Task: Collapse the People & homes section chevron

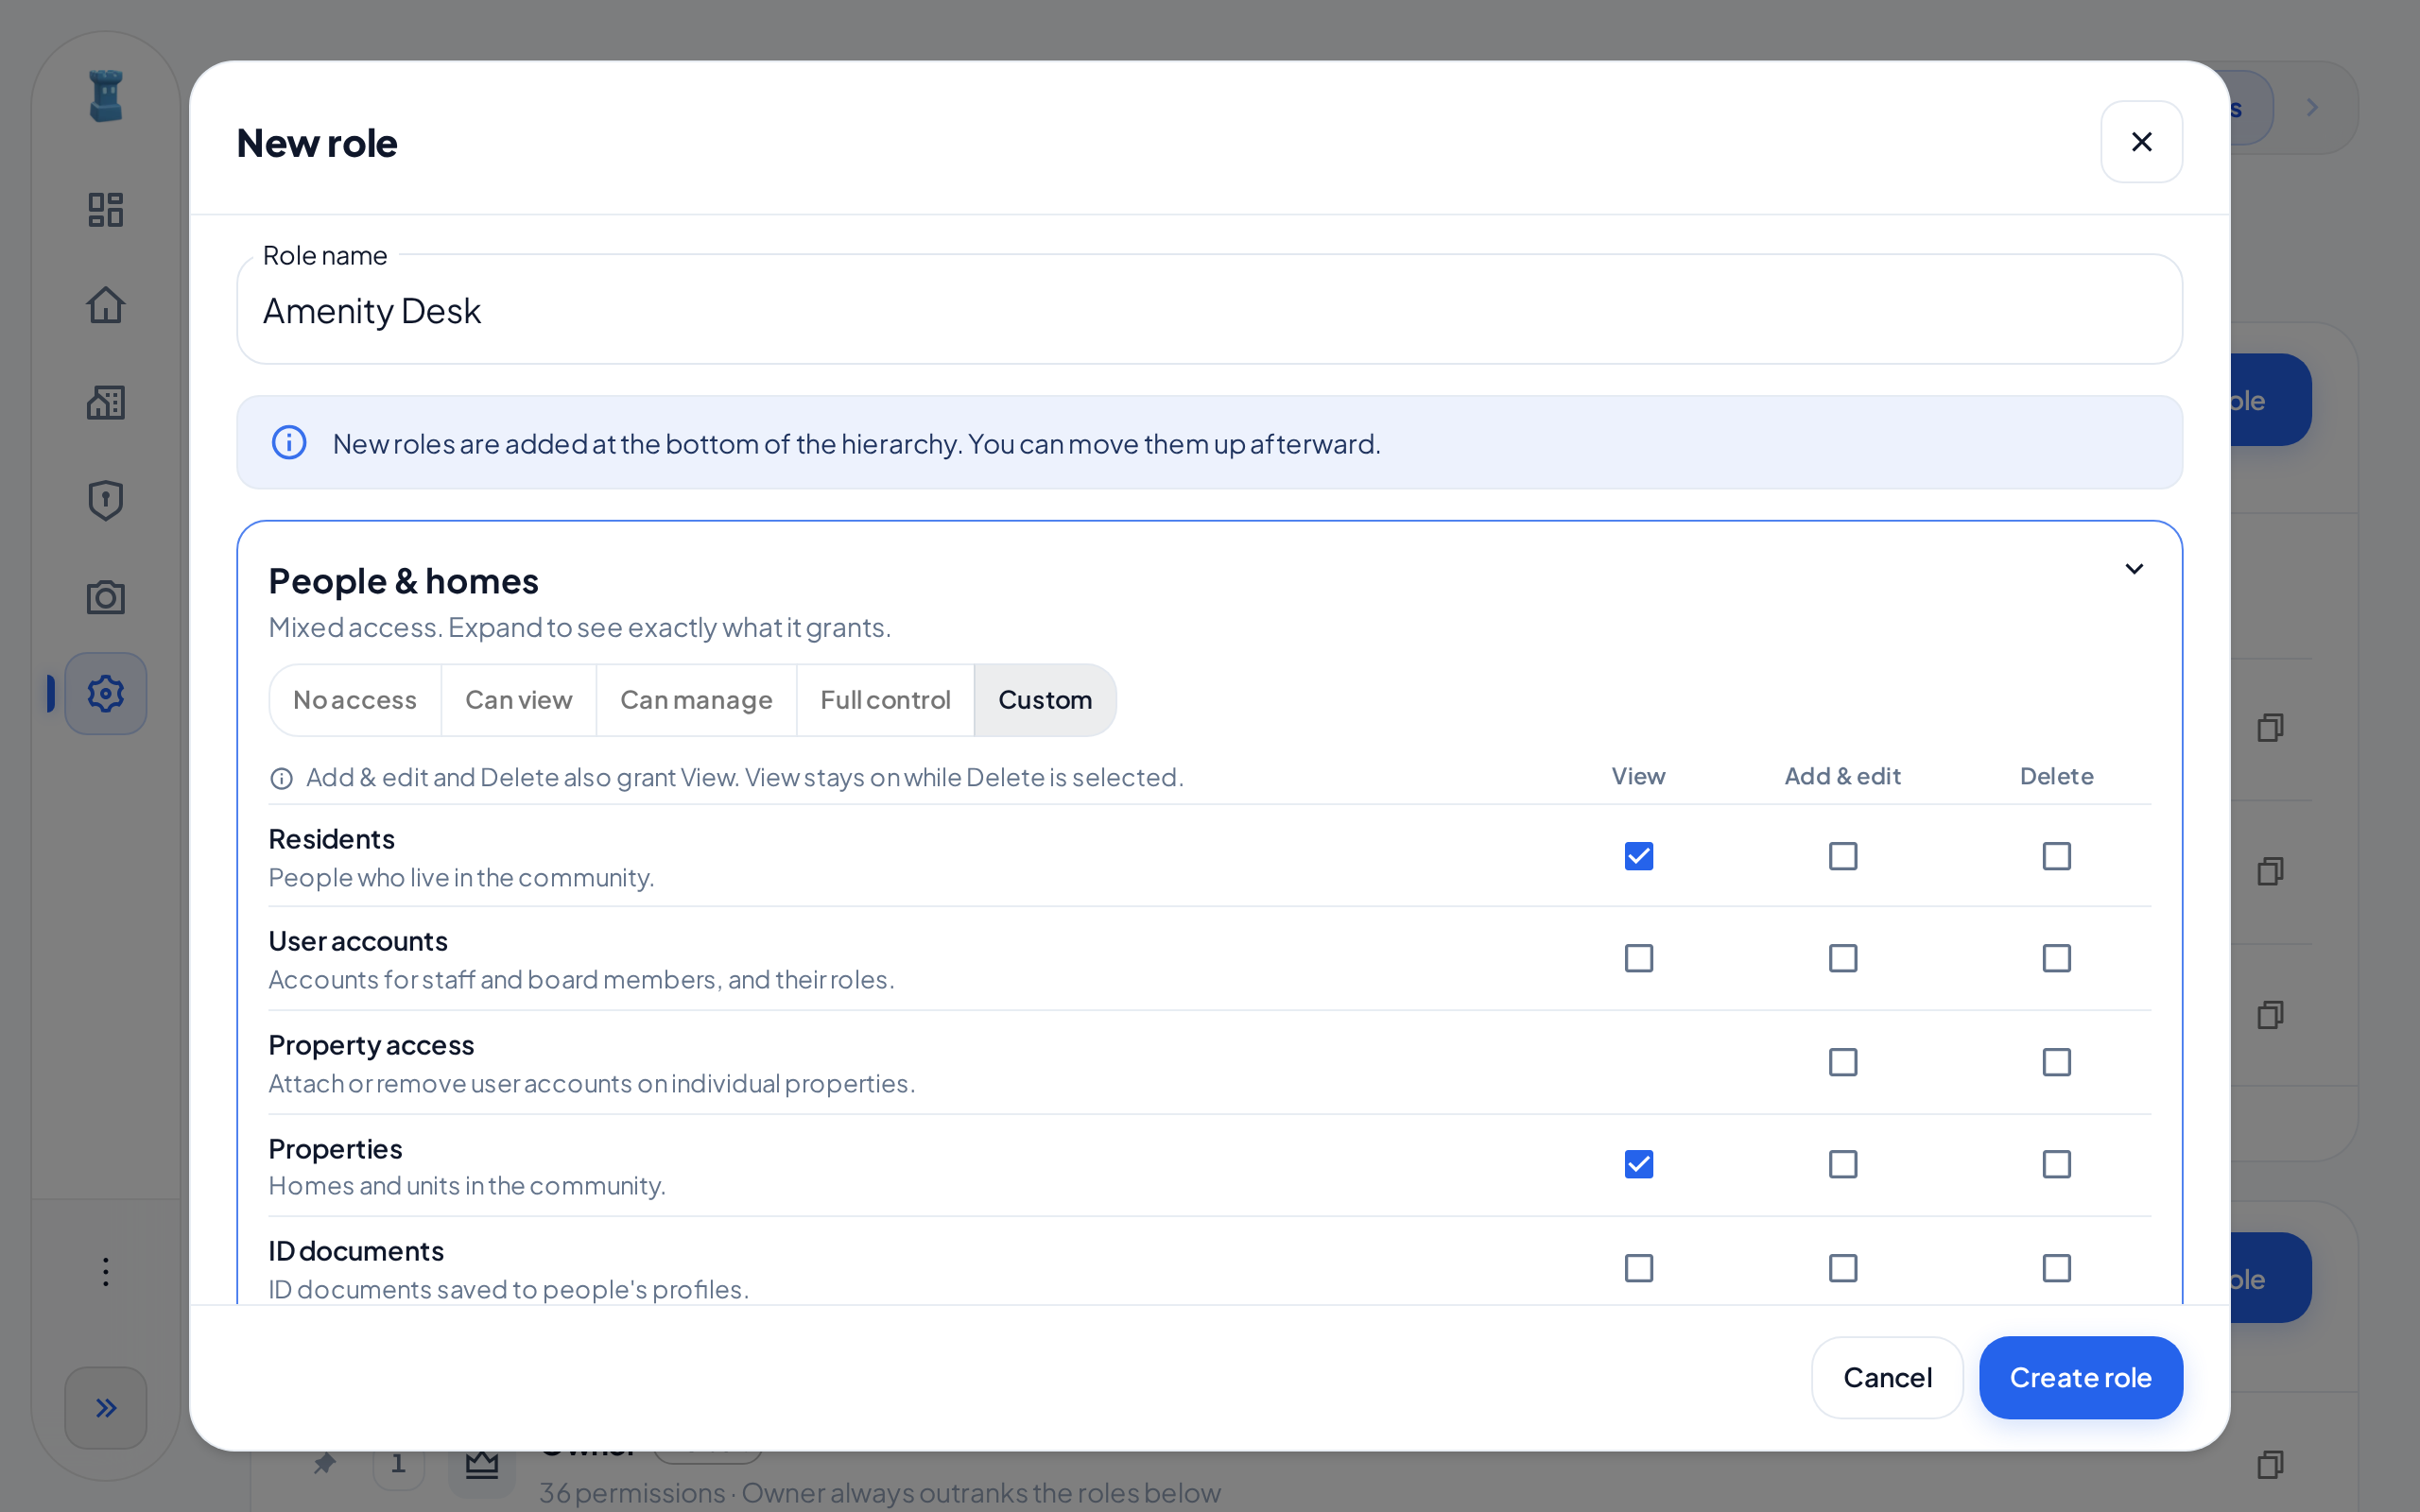Action: [2133, 569]
